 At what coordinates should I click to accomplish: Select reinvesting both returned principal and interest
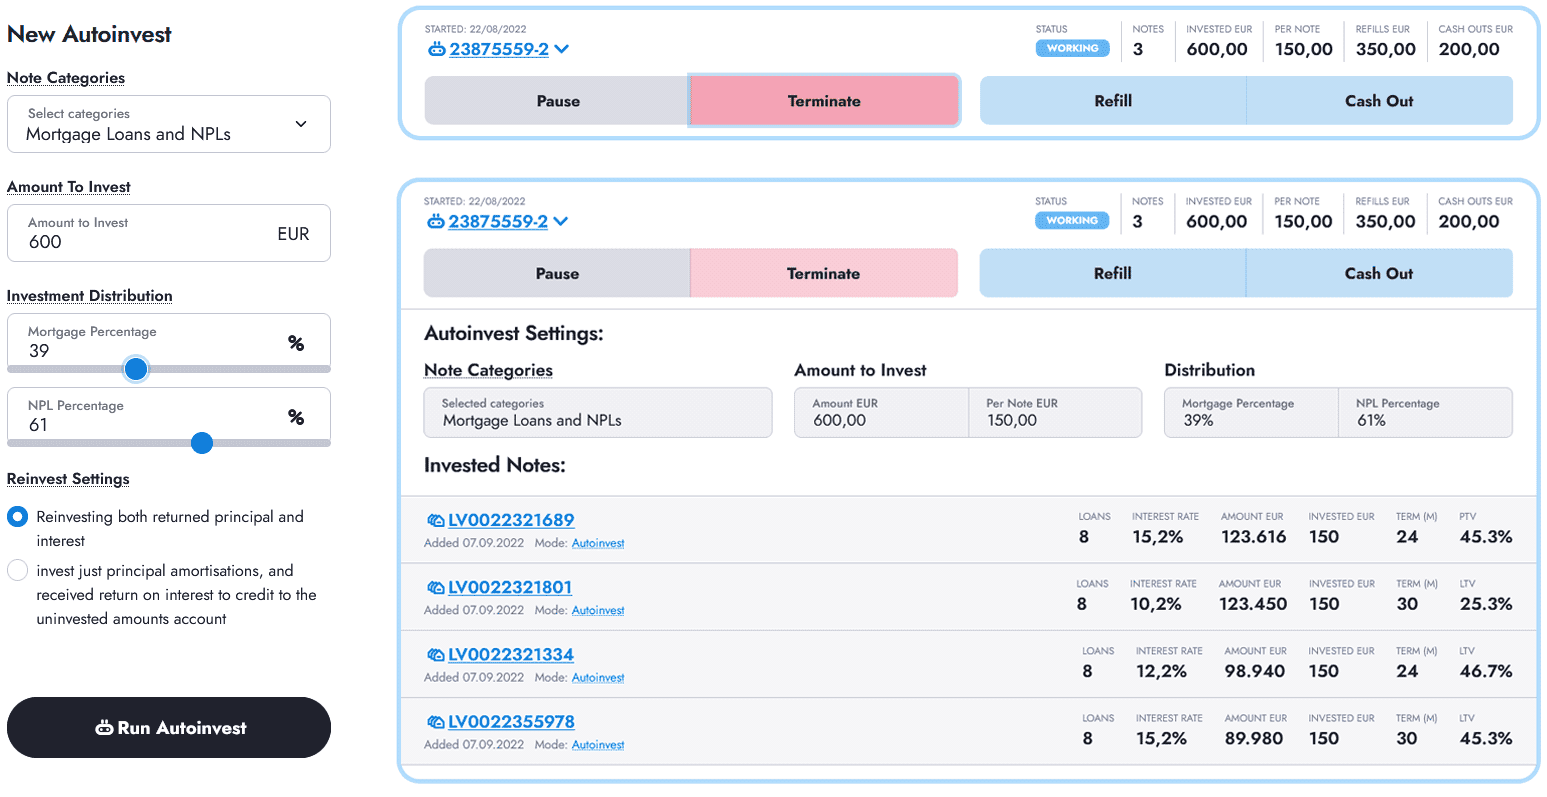click(x=17, y=517)
